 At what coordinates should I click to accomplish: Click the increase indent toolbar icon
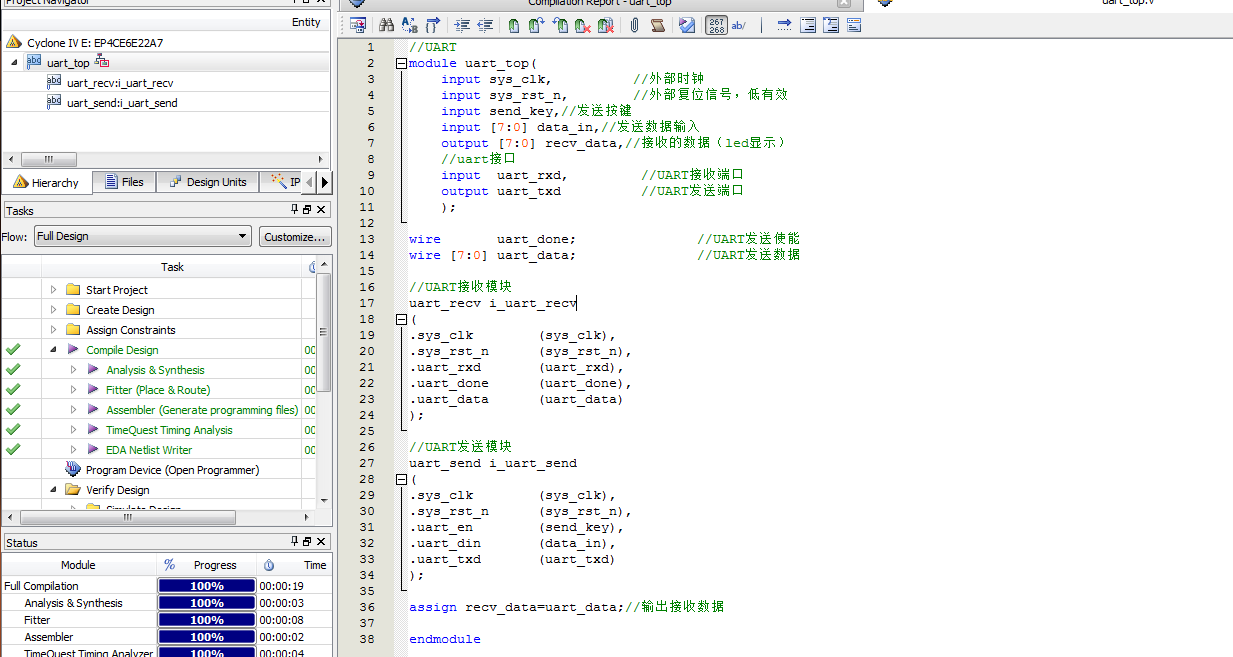461,25
